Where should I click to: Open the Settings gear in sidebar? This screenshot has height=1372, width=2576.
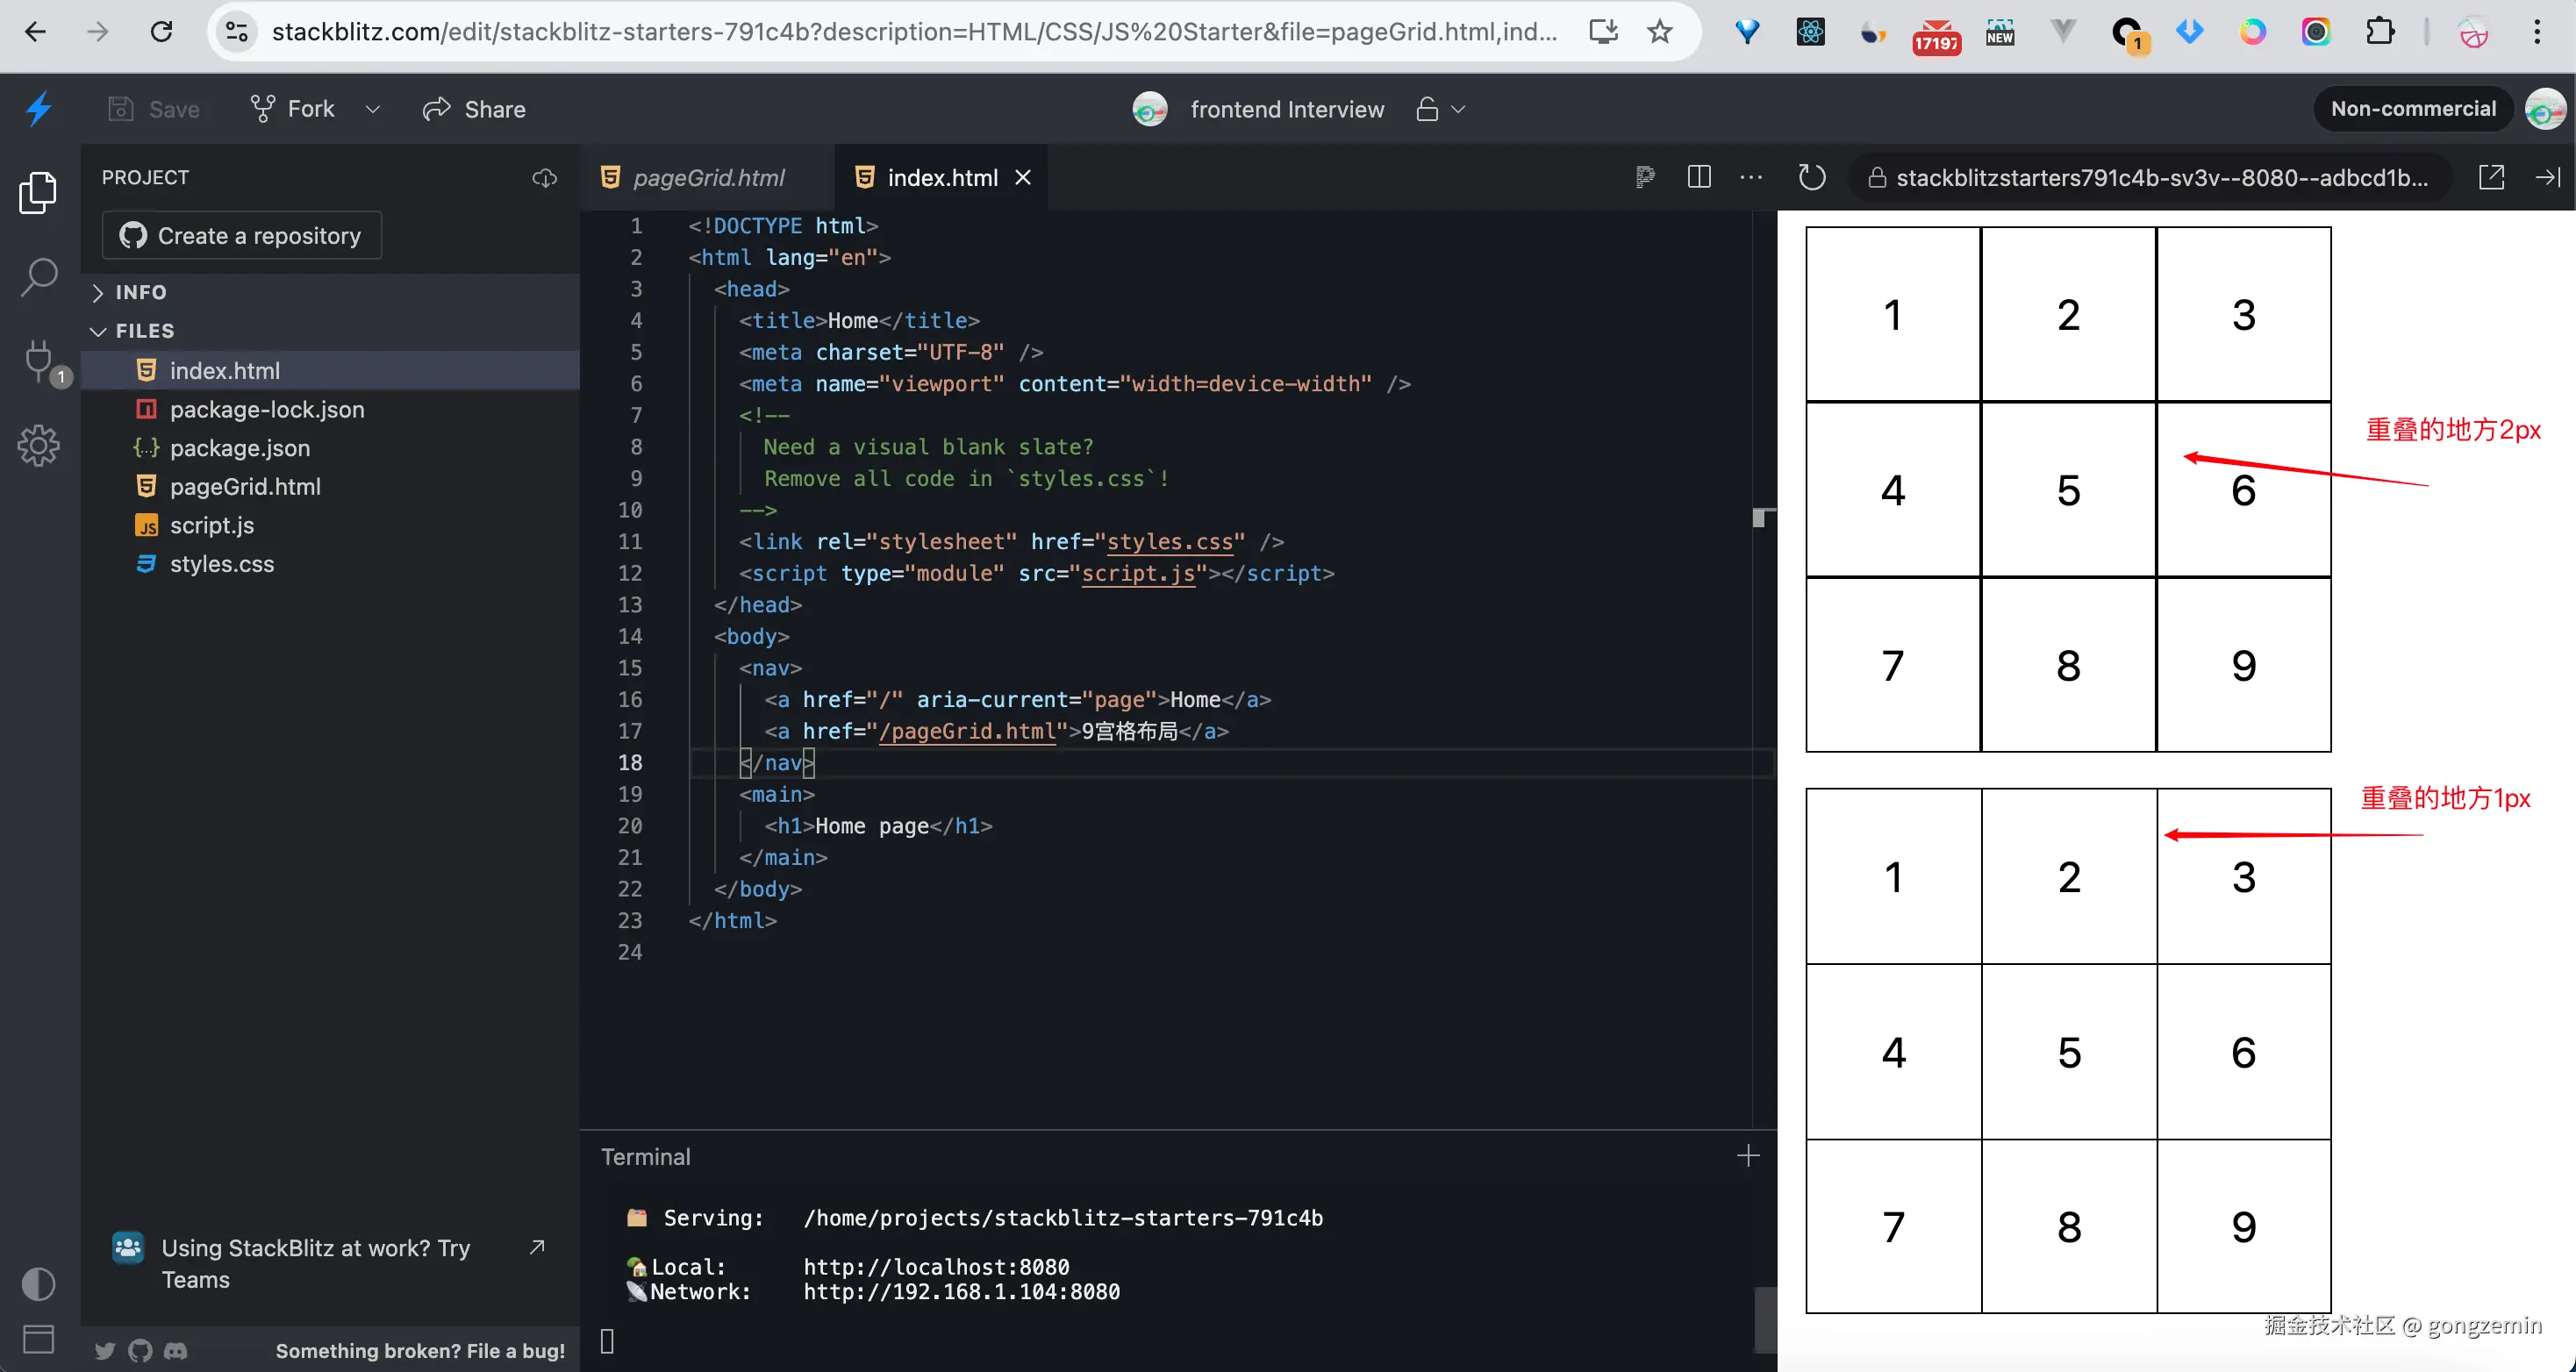pyautogui.click(x=39, y=445)
